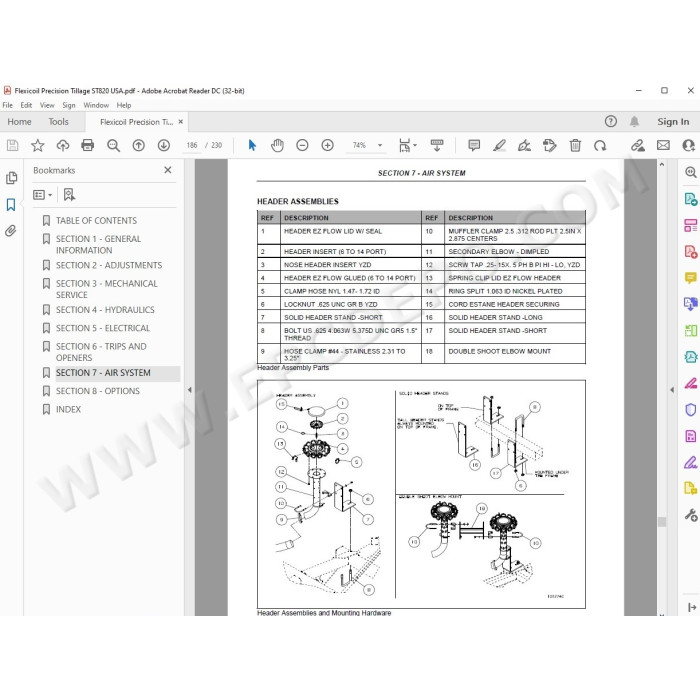
Task: Close the Flexicoil Precision document tab
Action: [x=181, y=122]
